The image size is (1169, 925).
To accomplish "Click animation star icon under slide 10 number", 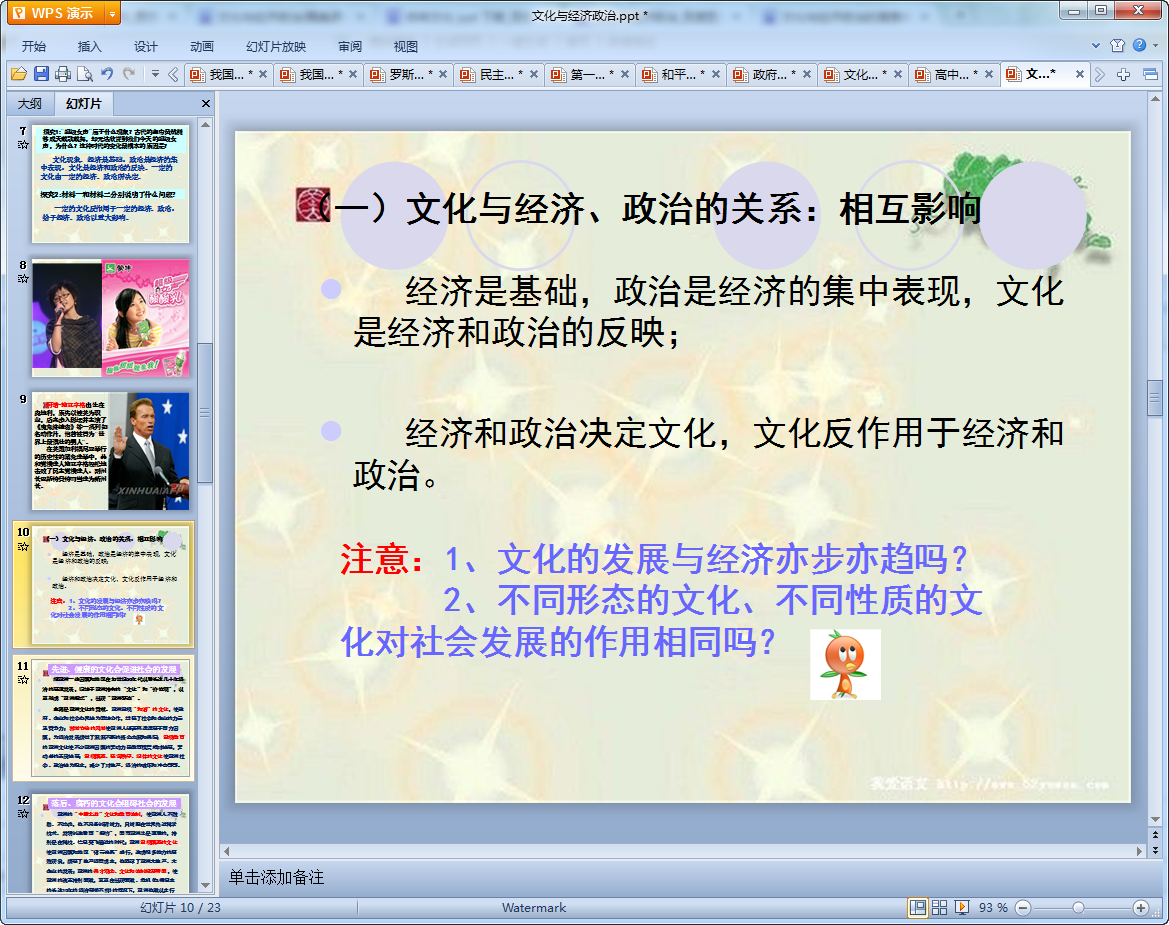I will coord(23,546).
